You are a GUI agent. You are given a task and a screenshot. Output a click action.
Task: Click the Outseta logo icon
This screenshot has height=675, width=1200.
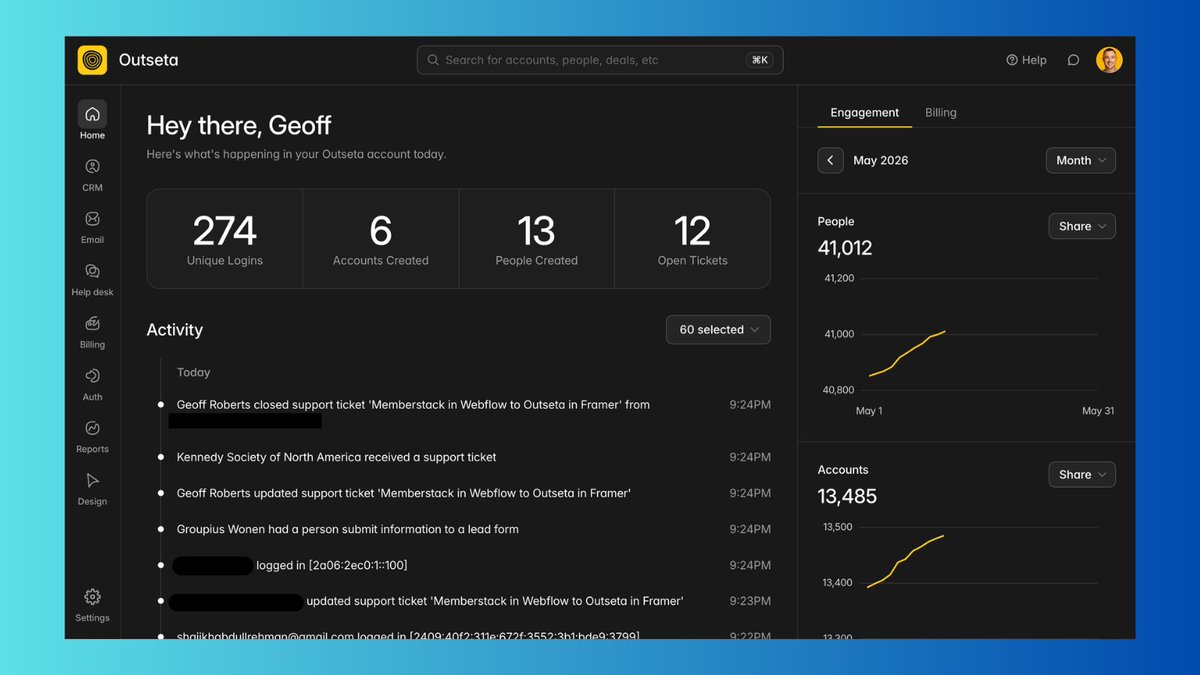pos(92,60)
